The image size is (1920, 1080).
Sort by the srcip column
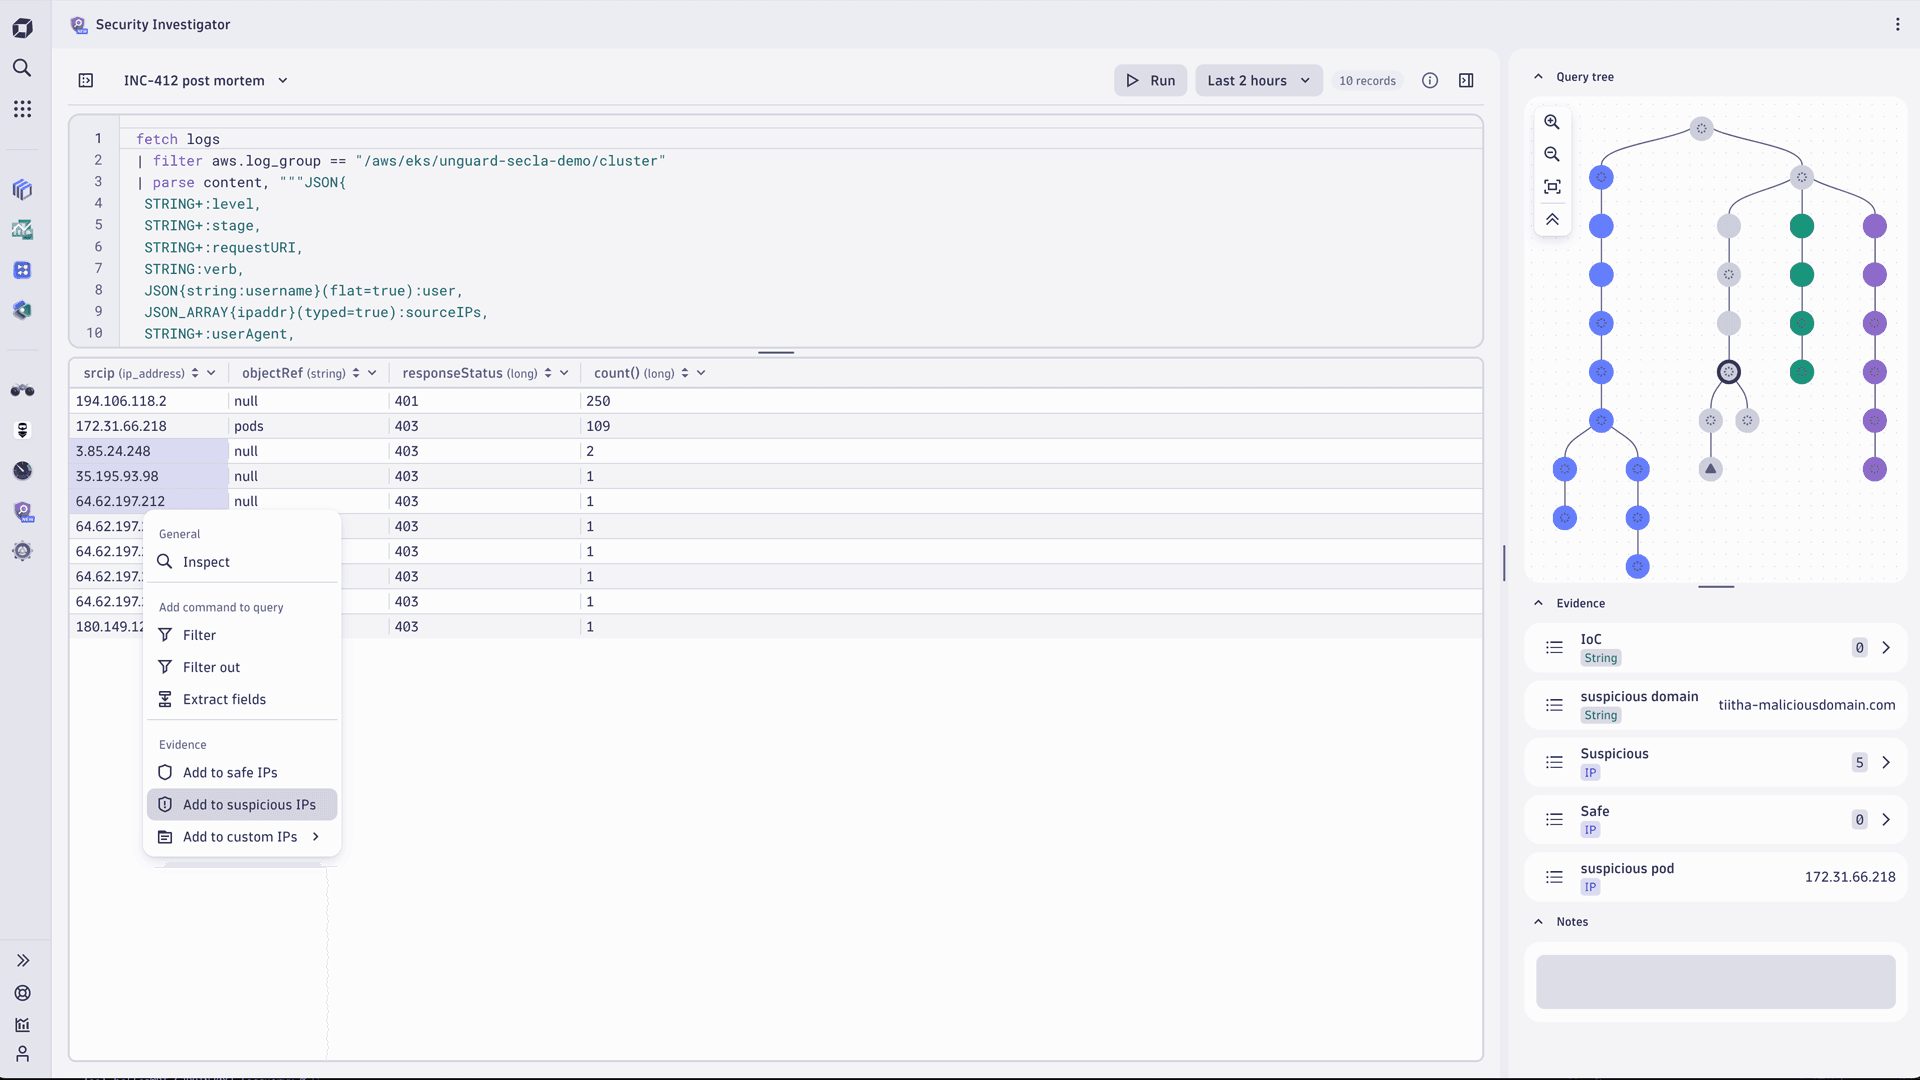[195, 373]
